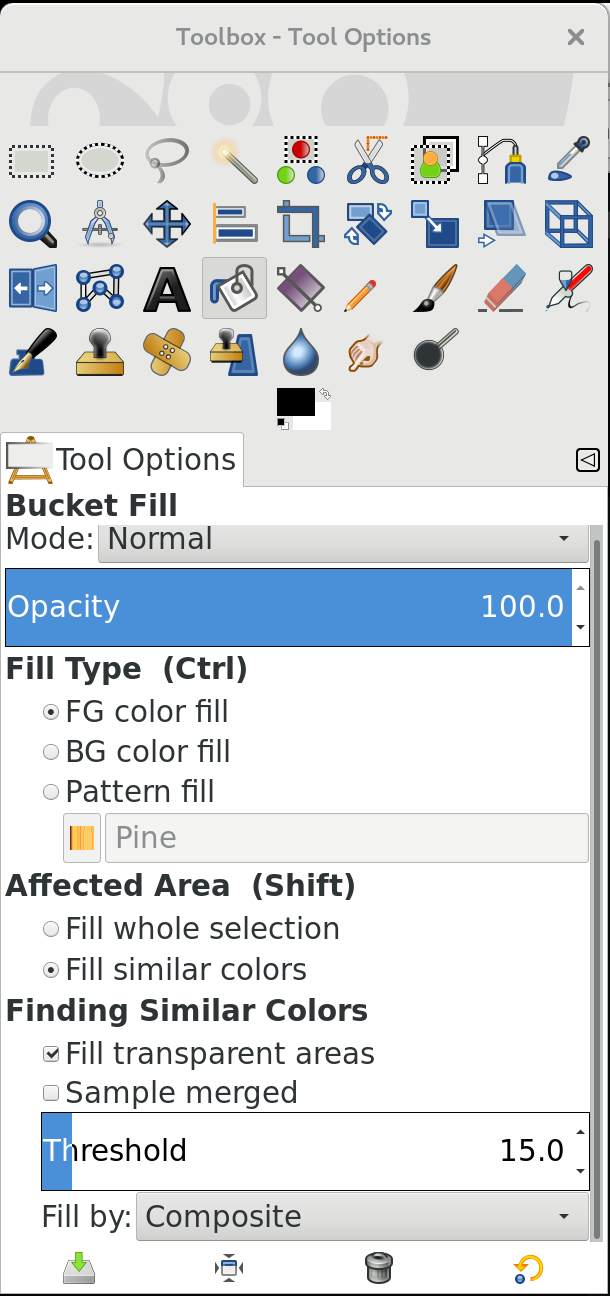Click the Pine pattern preview swatch

point(82,838)
